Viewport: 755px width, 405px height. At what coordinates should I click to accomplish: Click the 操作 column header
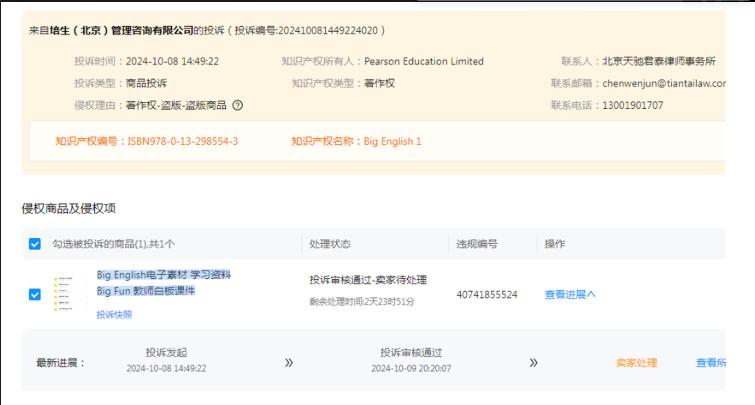pyautogui.click(x=555, y=244)
